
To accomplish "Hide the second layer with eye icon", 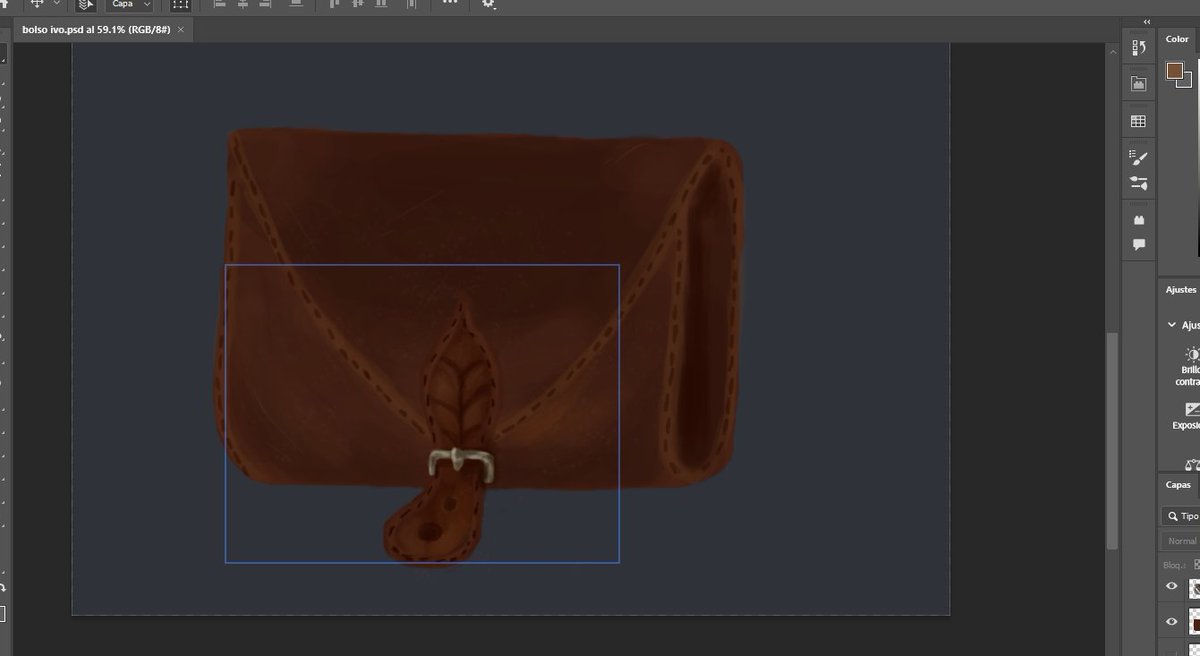I will point(1172,622).
